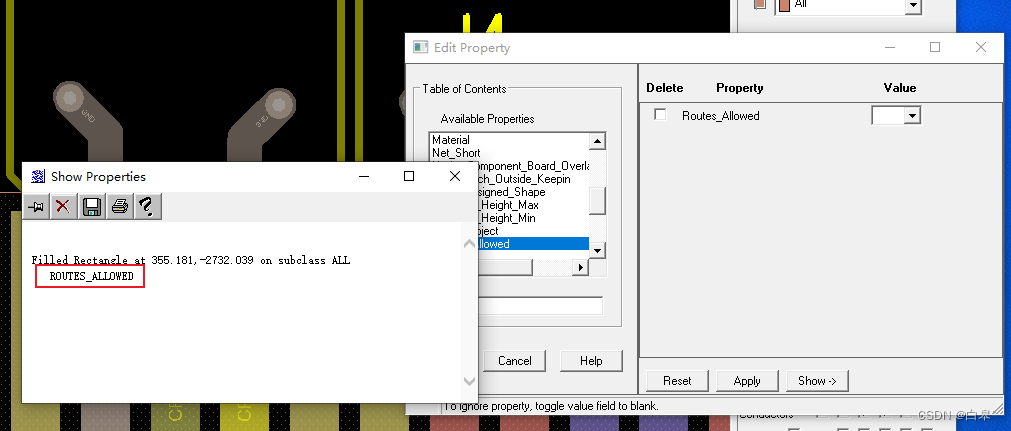Maximize the Show Properties window
The width and height of the screenshot is (1011, 431).
409,176
